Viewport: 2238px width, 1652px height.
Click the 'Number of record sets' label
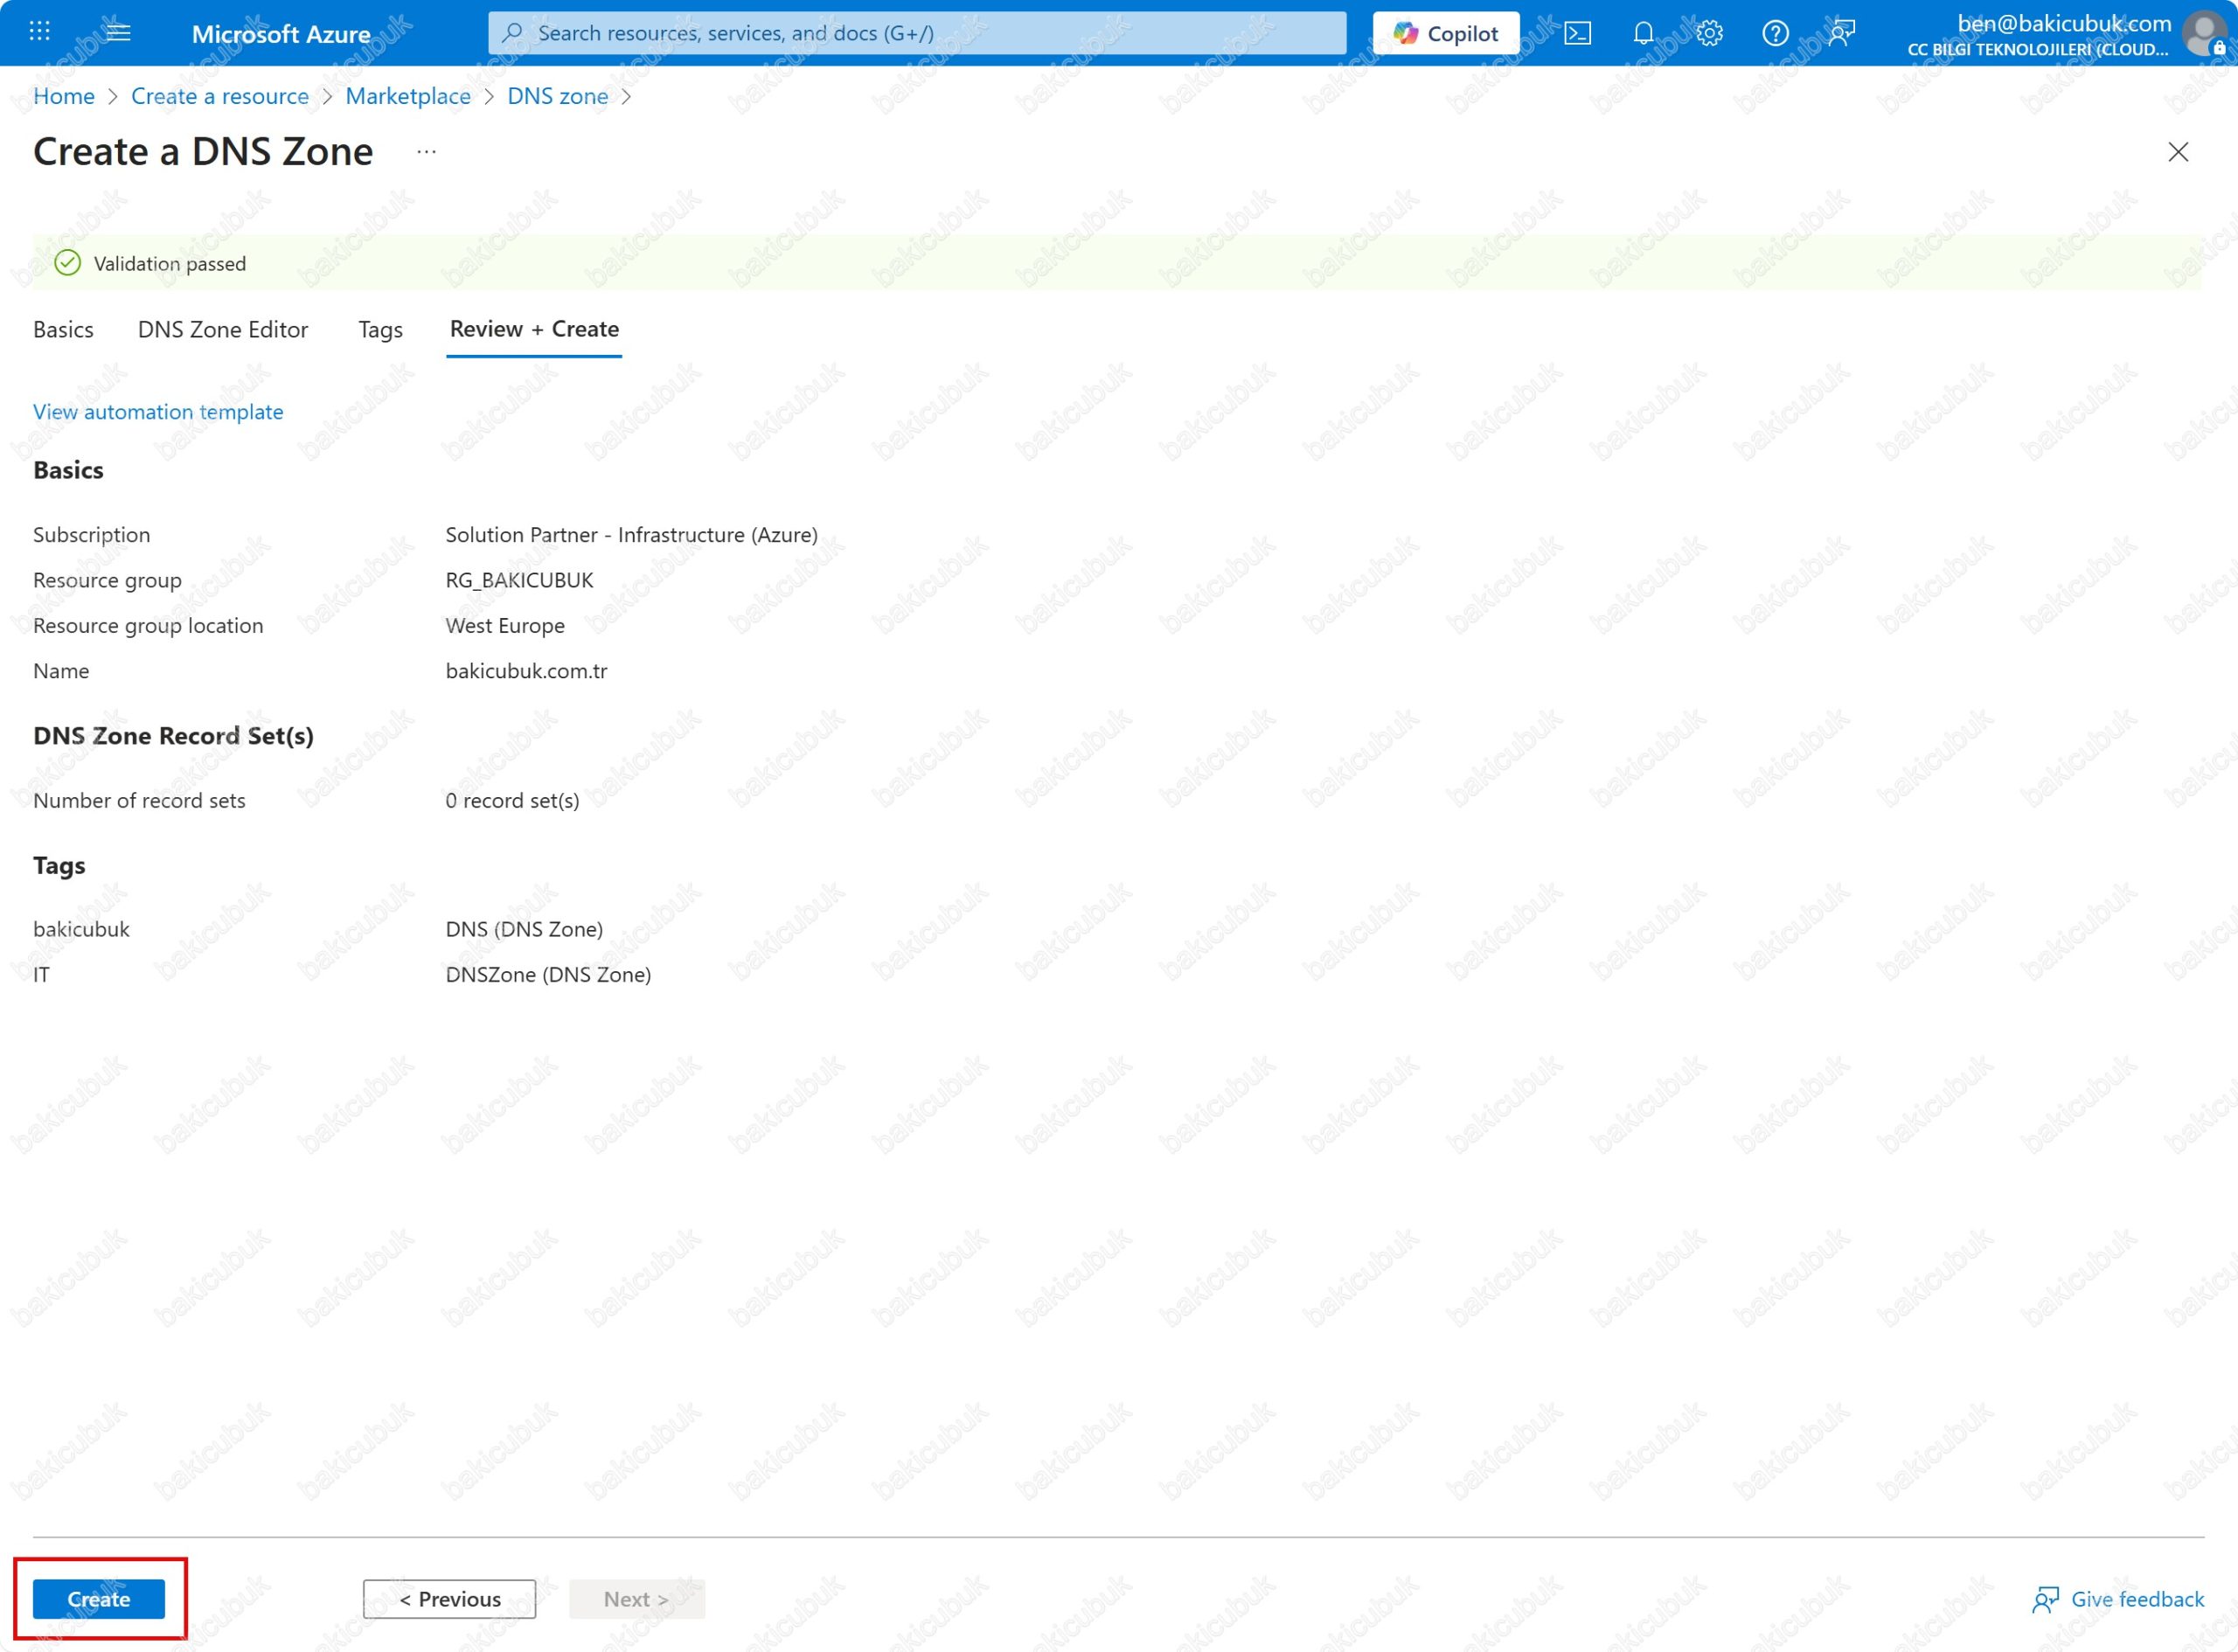(139, 800)
